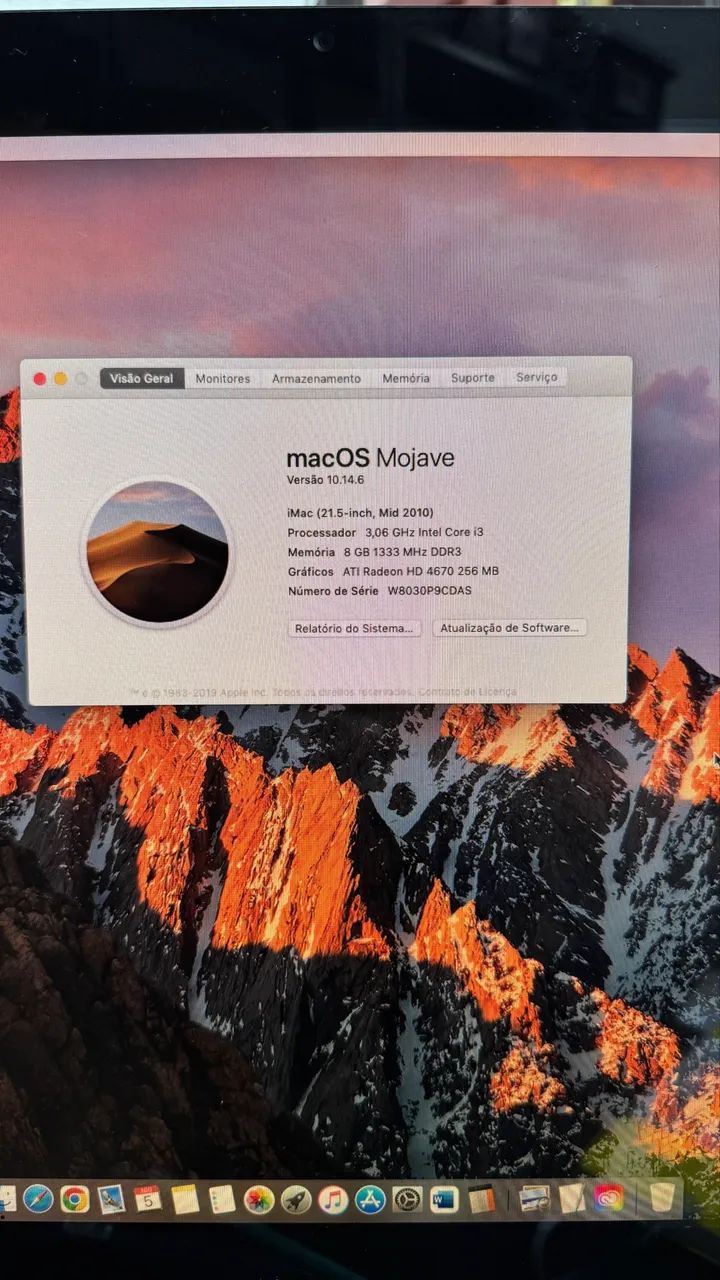Screen dimensions: 720x1280
Task: Open the Memória tab
Action: click(406, 378)
